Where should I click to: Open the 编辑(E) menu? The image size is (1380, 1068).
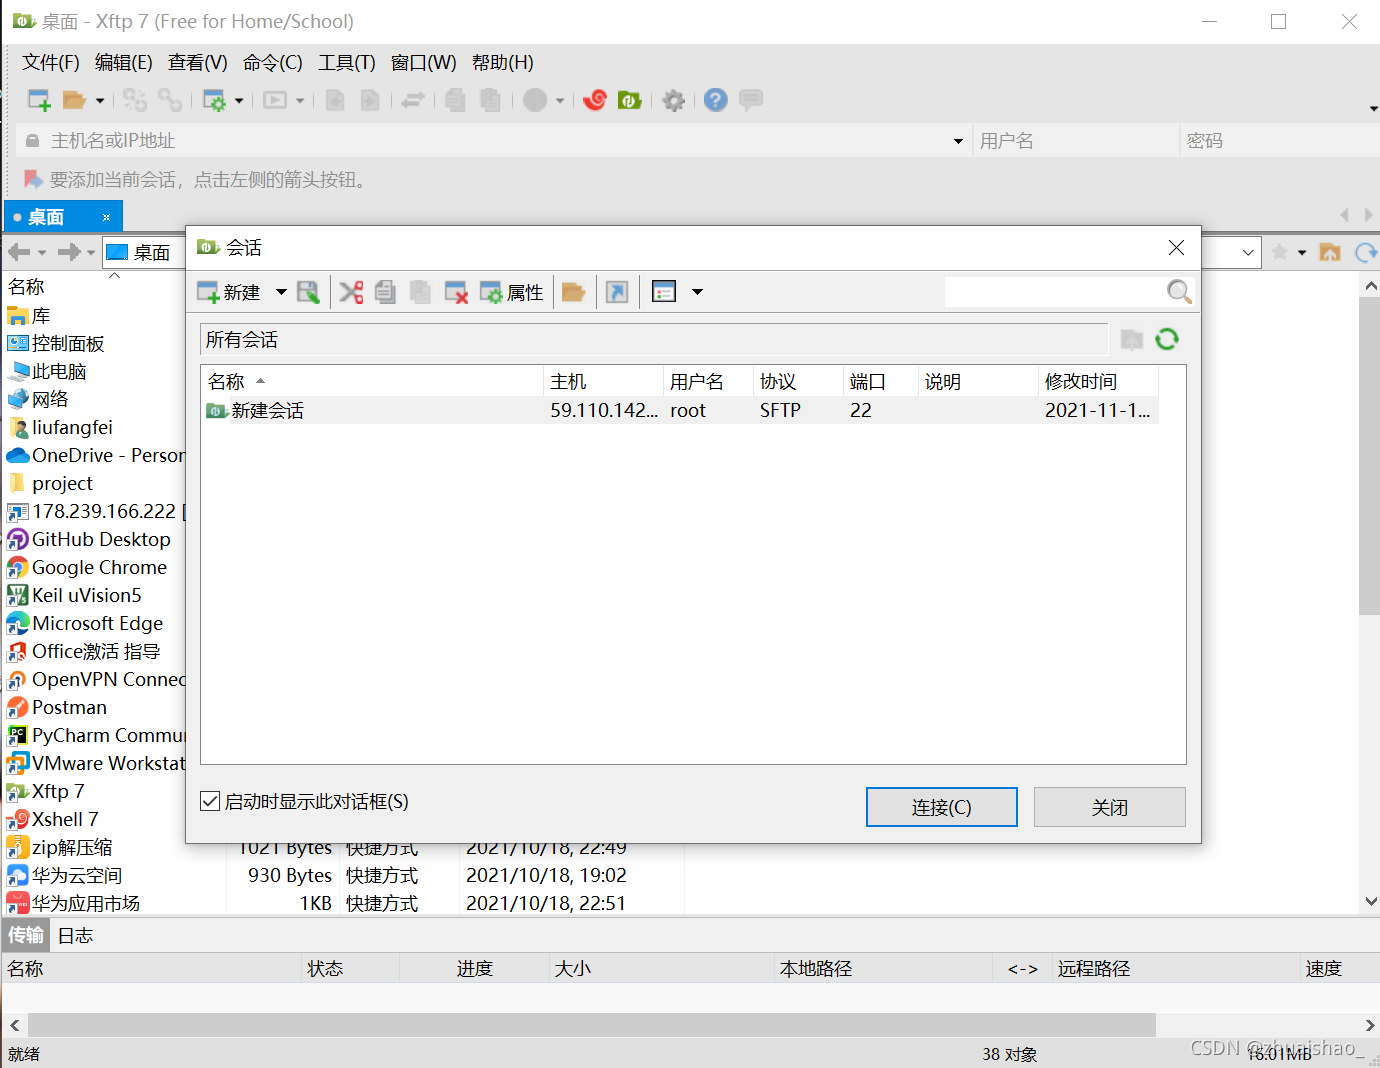pyautogui.click(x=124, y=63)
